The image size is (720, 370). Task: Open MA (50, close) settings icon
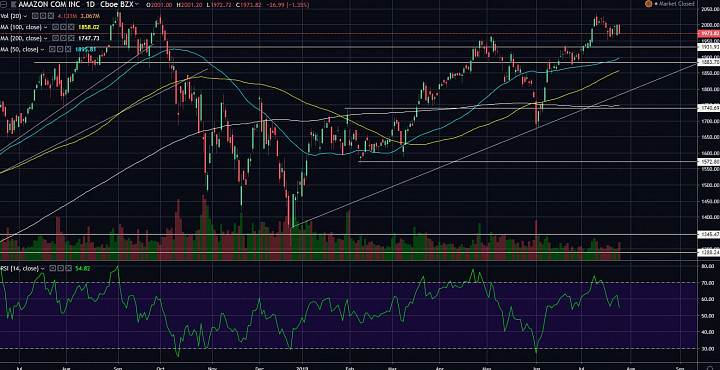pos(60,49)
